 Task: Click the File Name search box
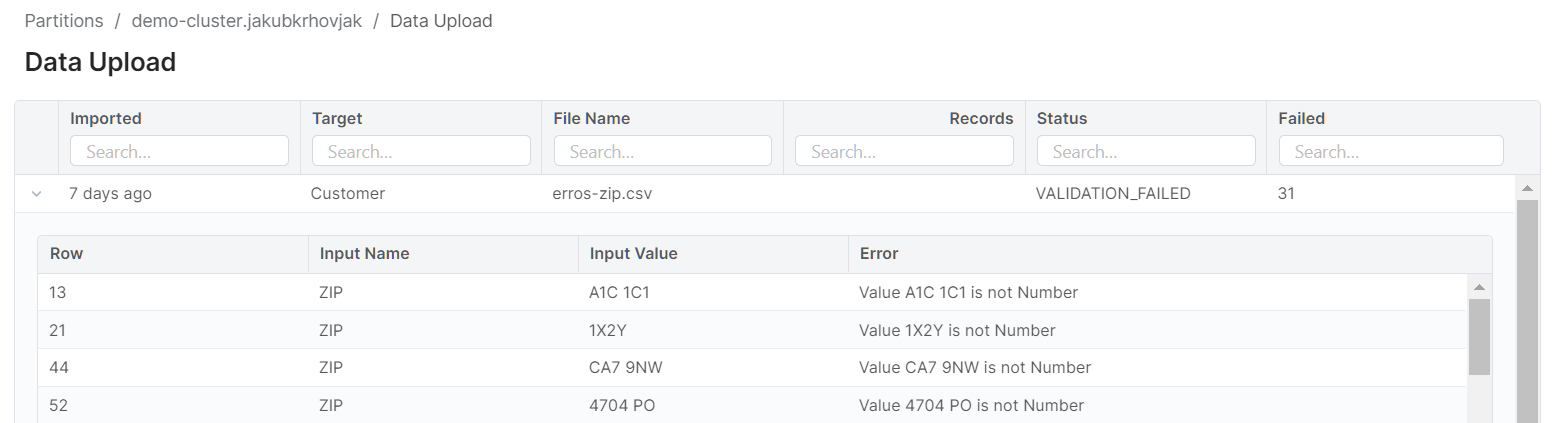pos(663,152)
